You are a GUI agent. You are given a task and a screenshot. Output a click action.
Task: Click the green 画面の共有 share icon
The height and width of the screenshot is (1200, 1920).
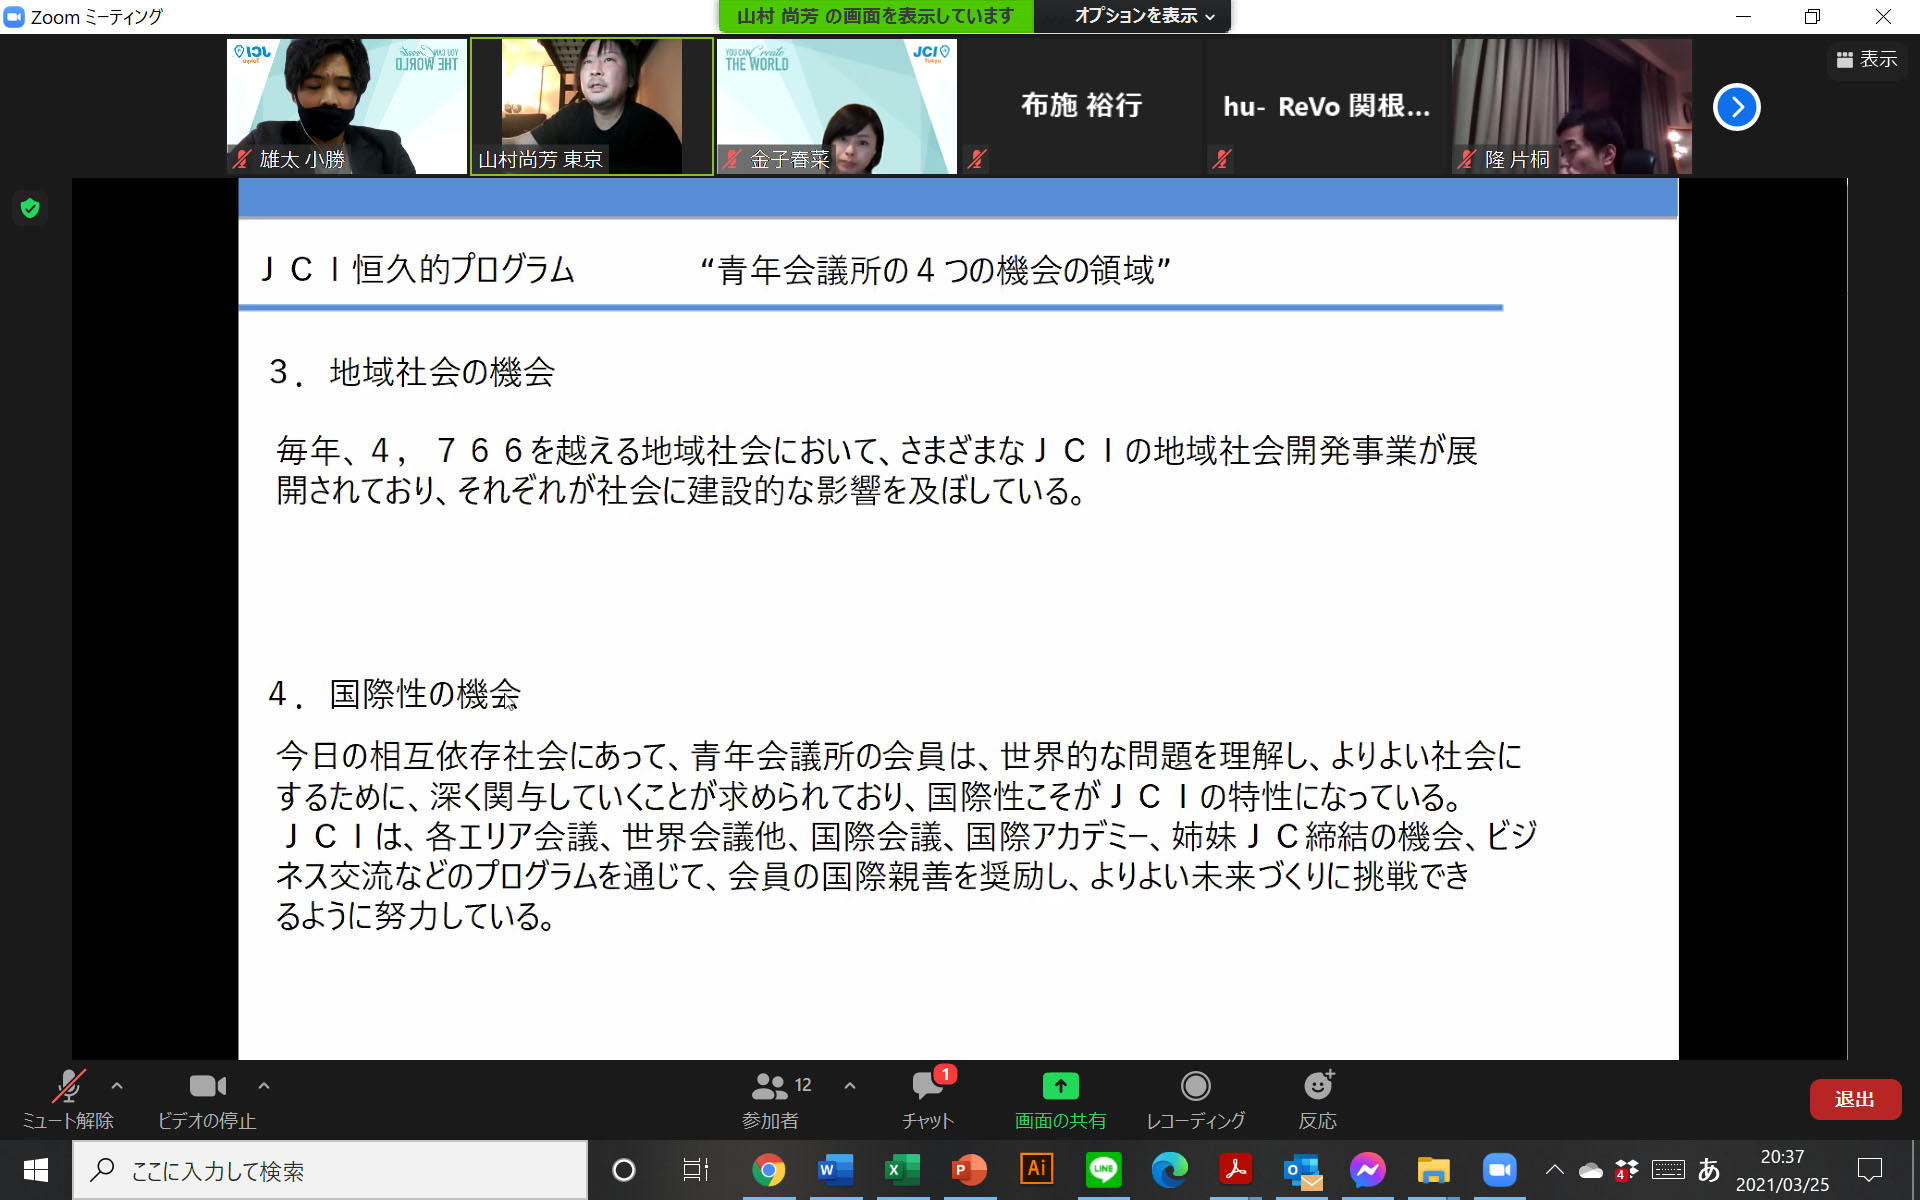pos(1060,1087)
